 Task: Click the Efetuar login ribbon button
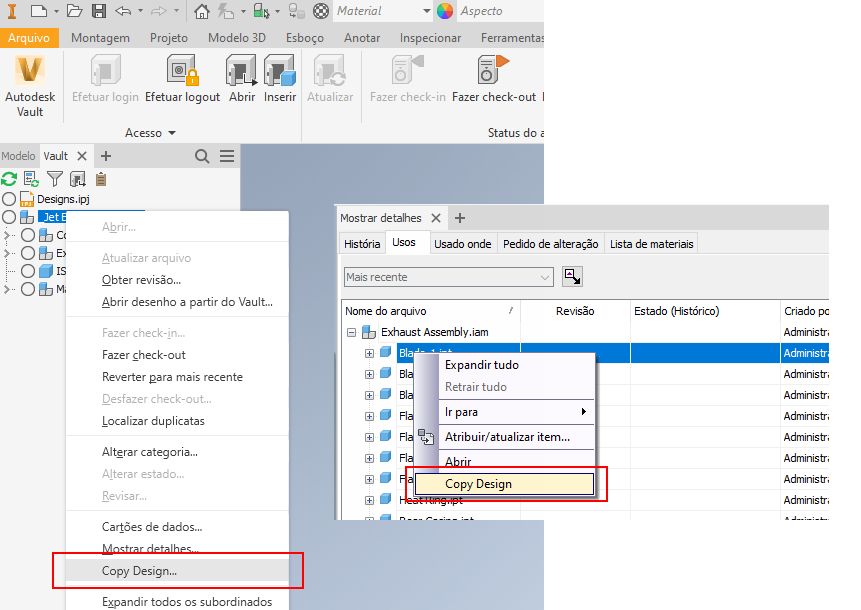(x=105, y=79)
